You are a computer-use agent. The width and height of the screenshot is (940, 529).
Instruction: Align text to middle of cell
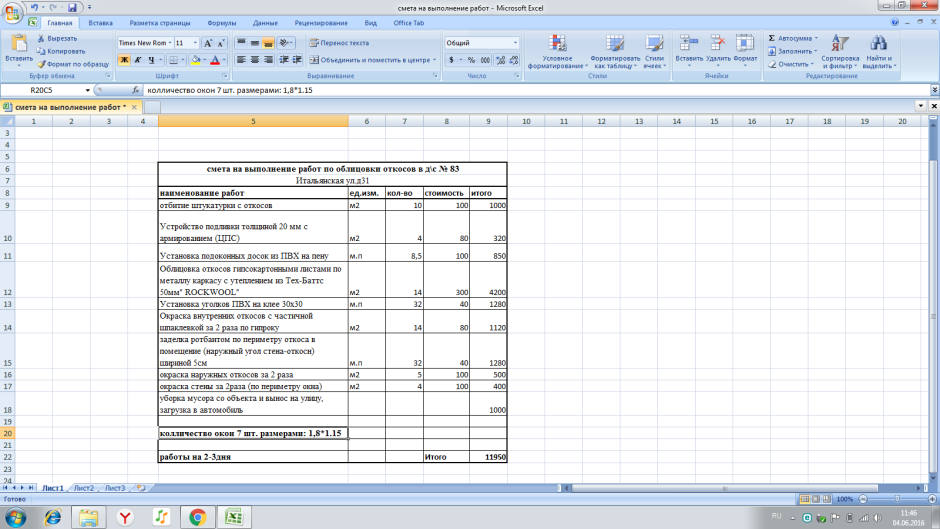click(x=255, y=43)
